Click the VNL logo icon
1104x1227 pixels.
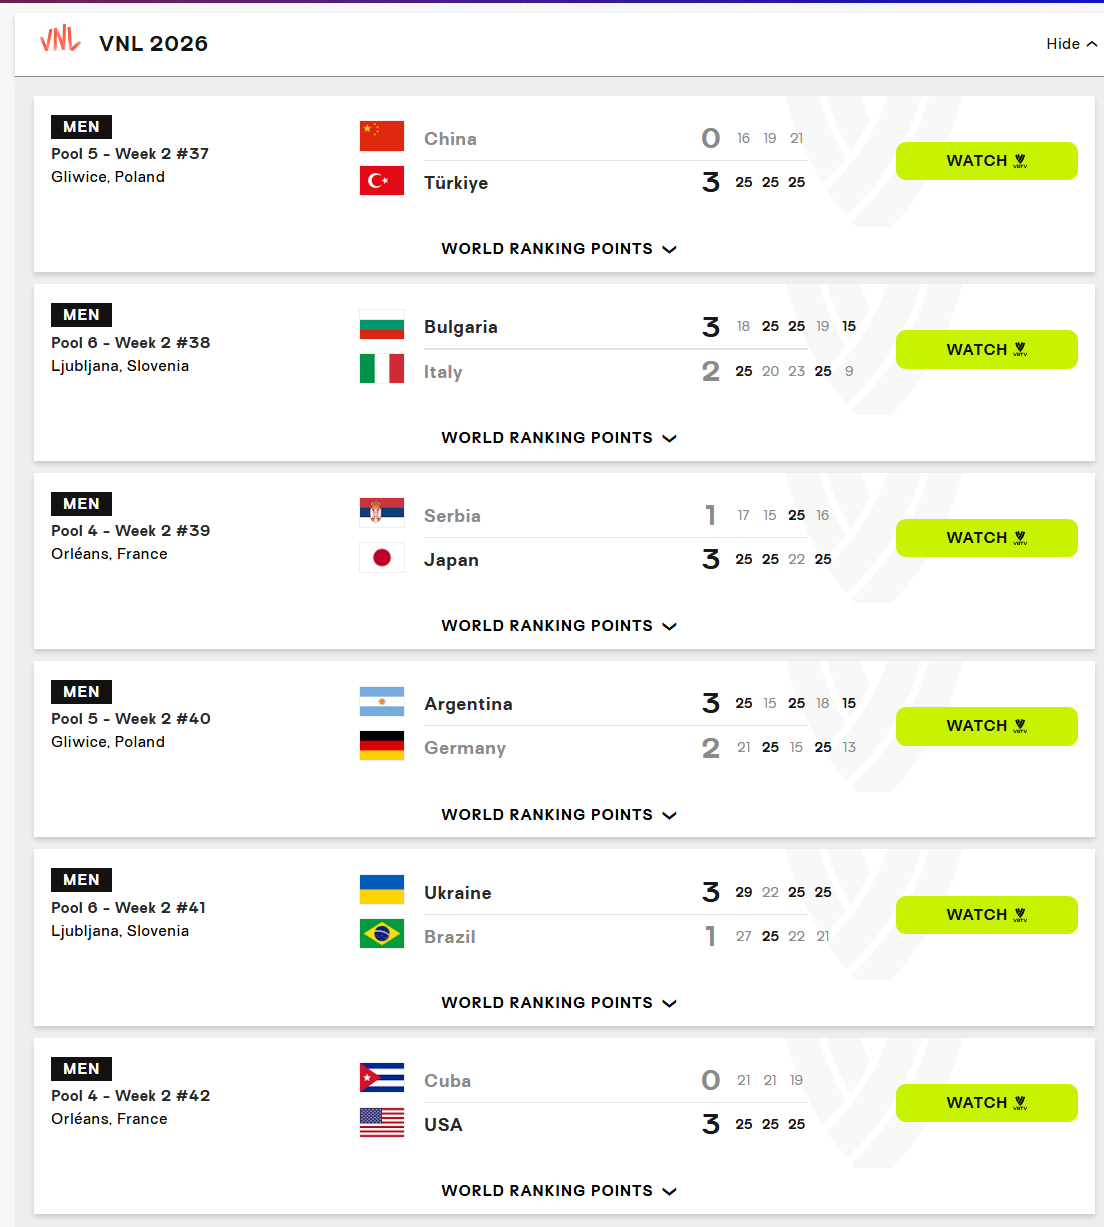click(60, 40)
